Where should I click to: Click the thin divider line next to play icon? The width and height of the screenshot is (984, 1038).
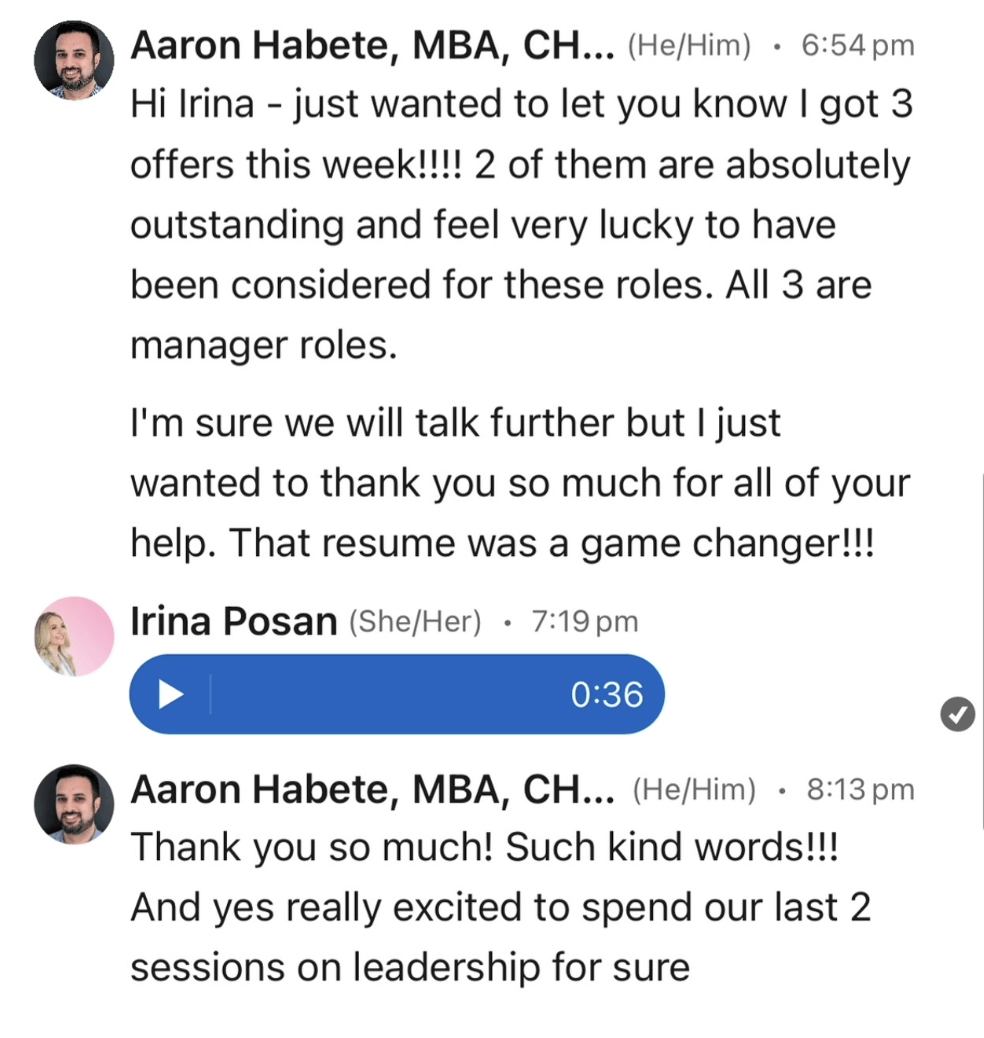(x=210, y=694)
